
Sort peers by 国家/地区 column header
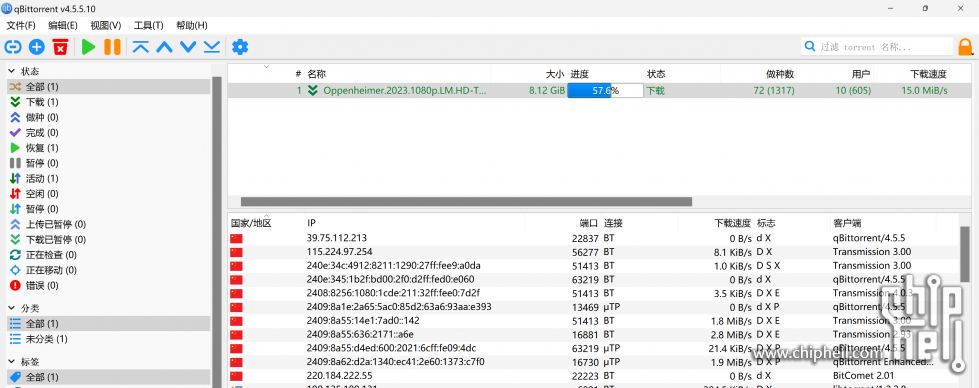coord(251,223)
